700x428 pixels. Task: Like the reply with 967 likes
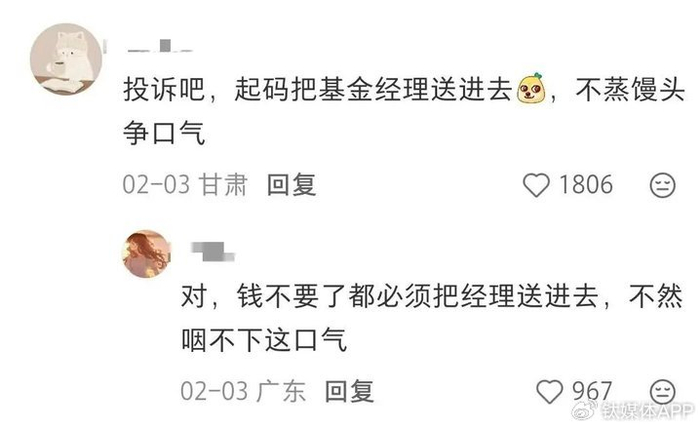pyautogui.click(x=549, y=392)
